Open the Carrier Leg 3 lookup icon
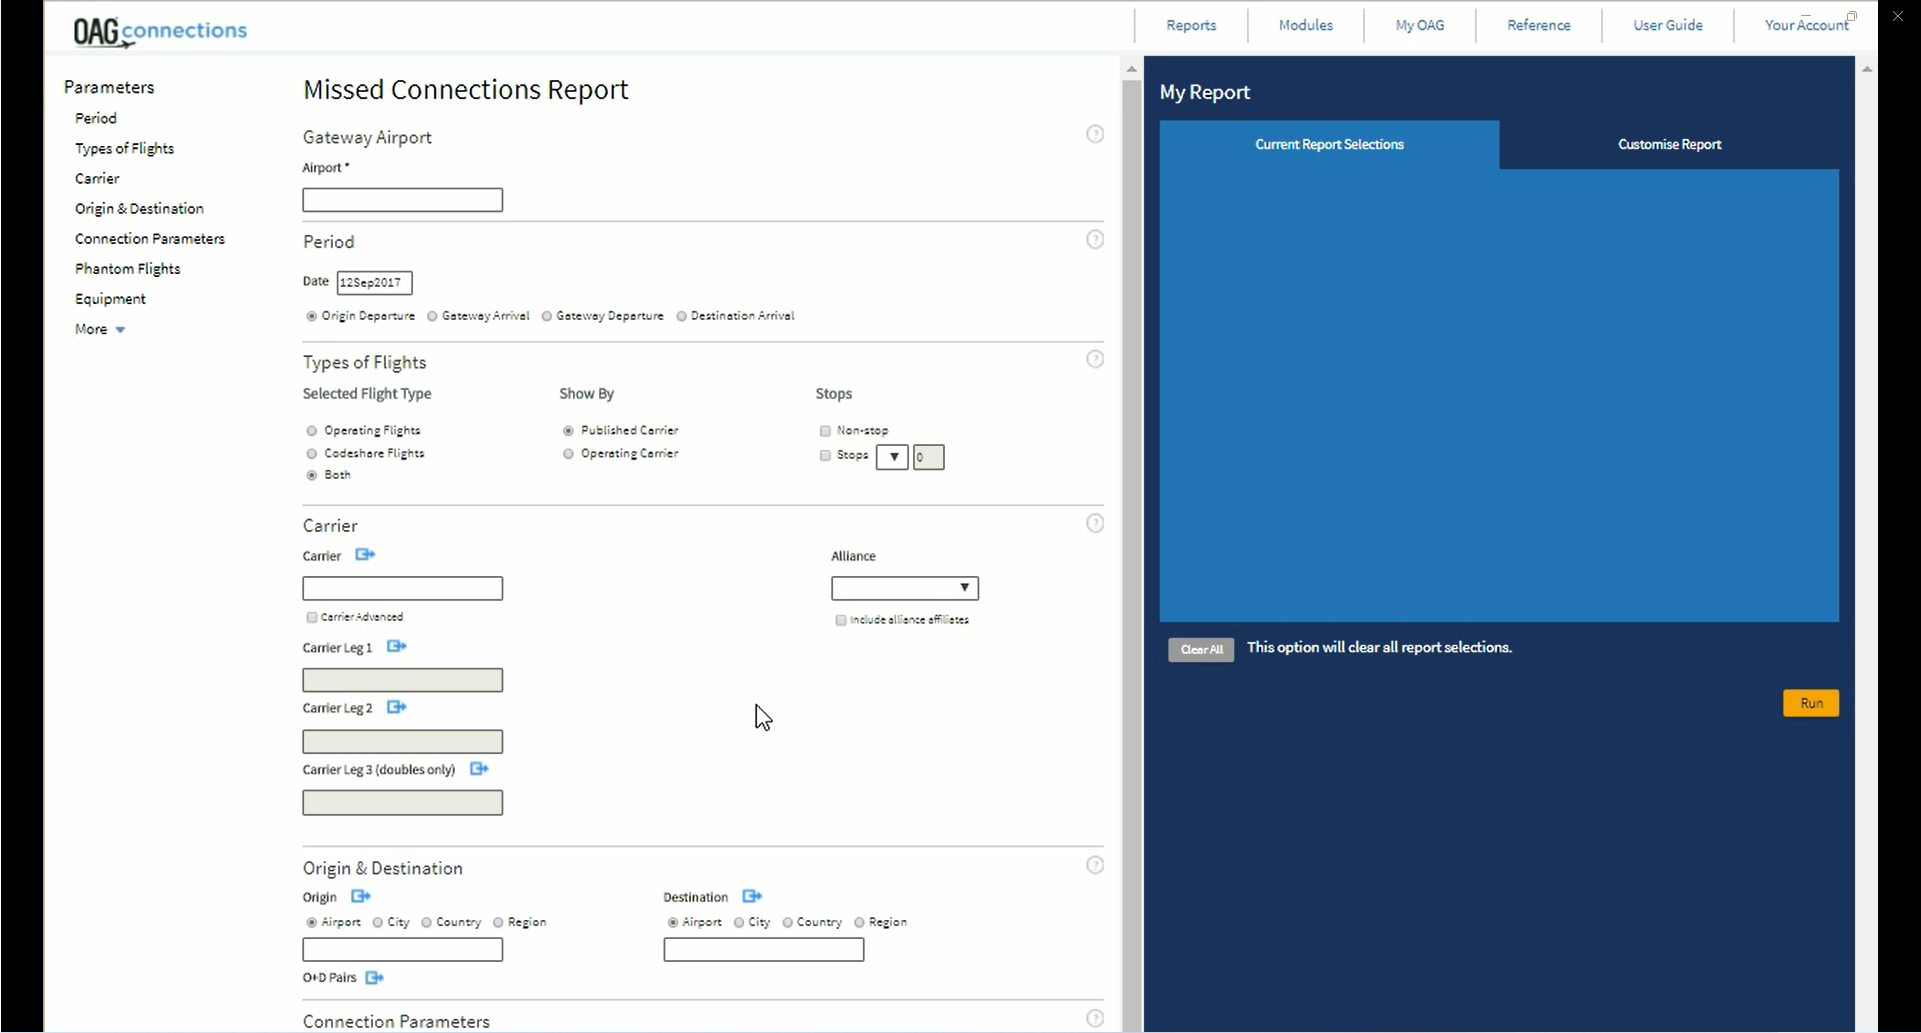Screen dimensions: 1921x1033 (x=479, y=768)
